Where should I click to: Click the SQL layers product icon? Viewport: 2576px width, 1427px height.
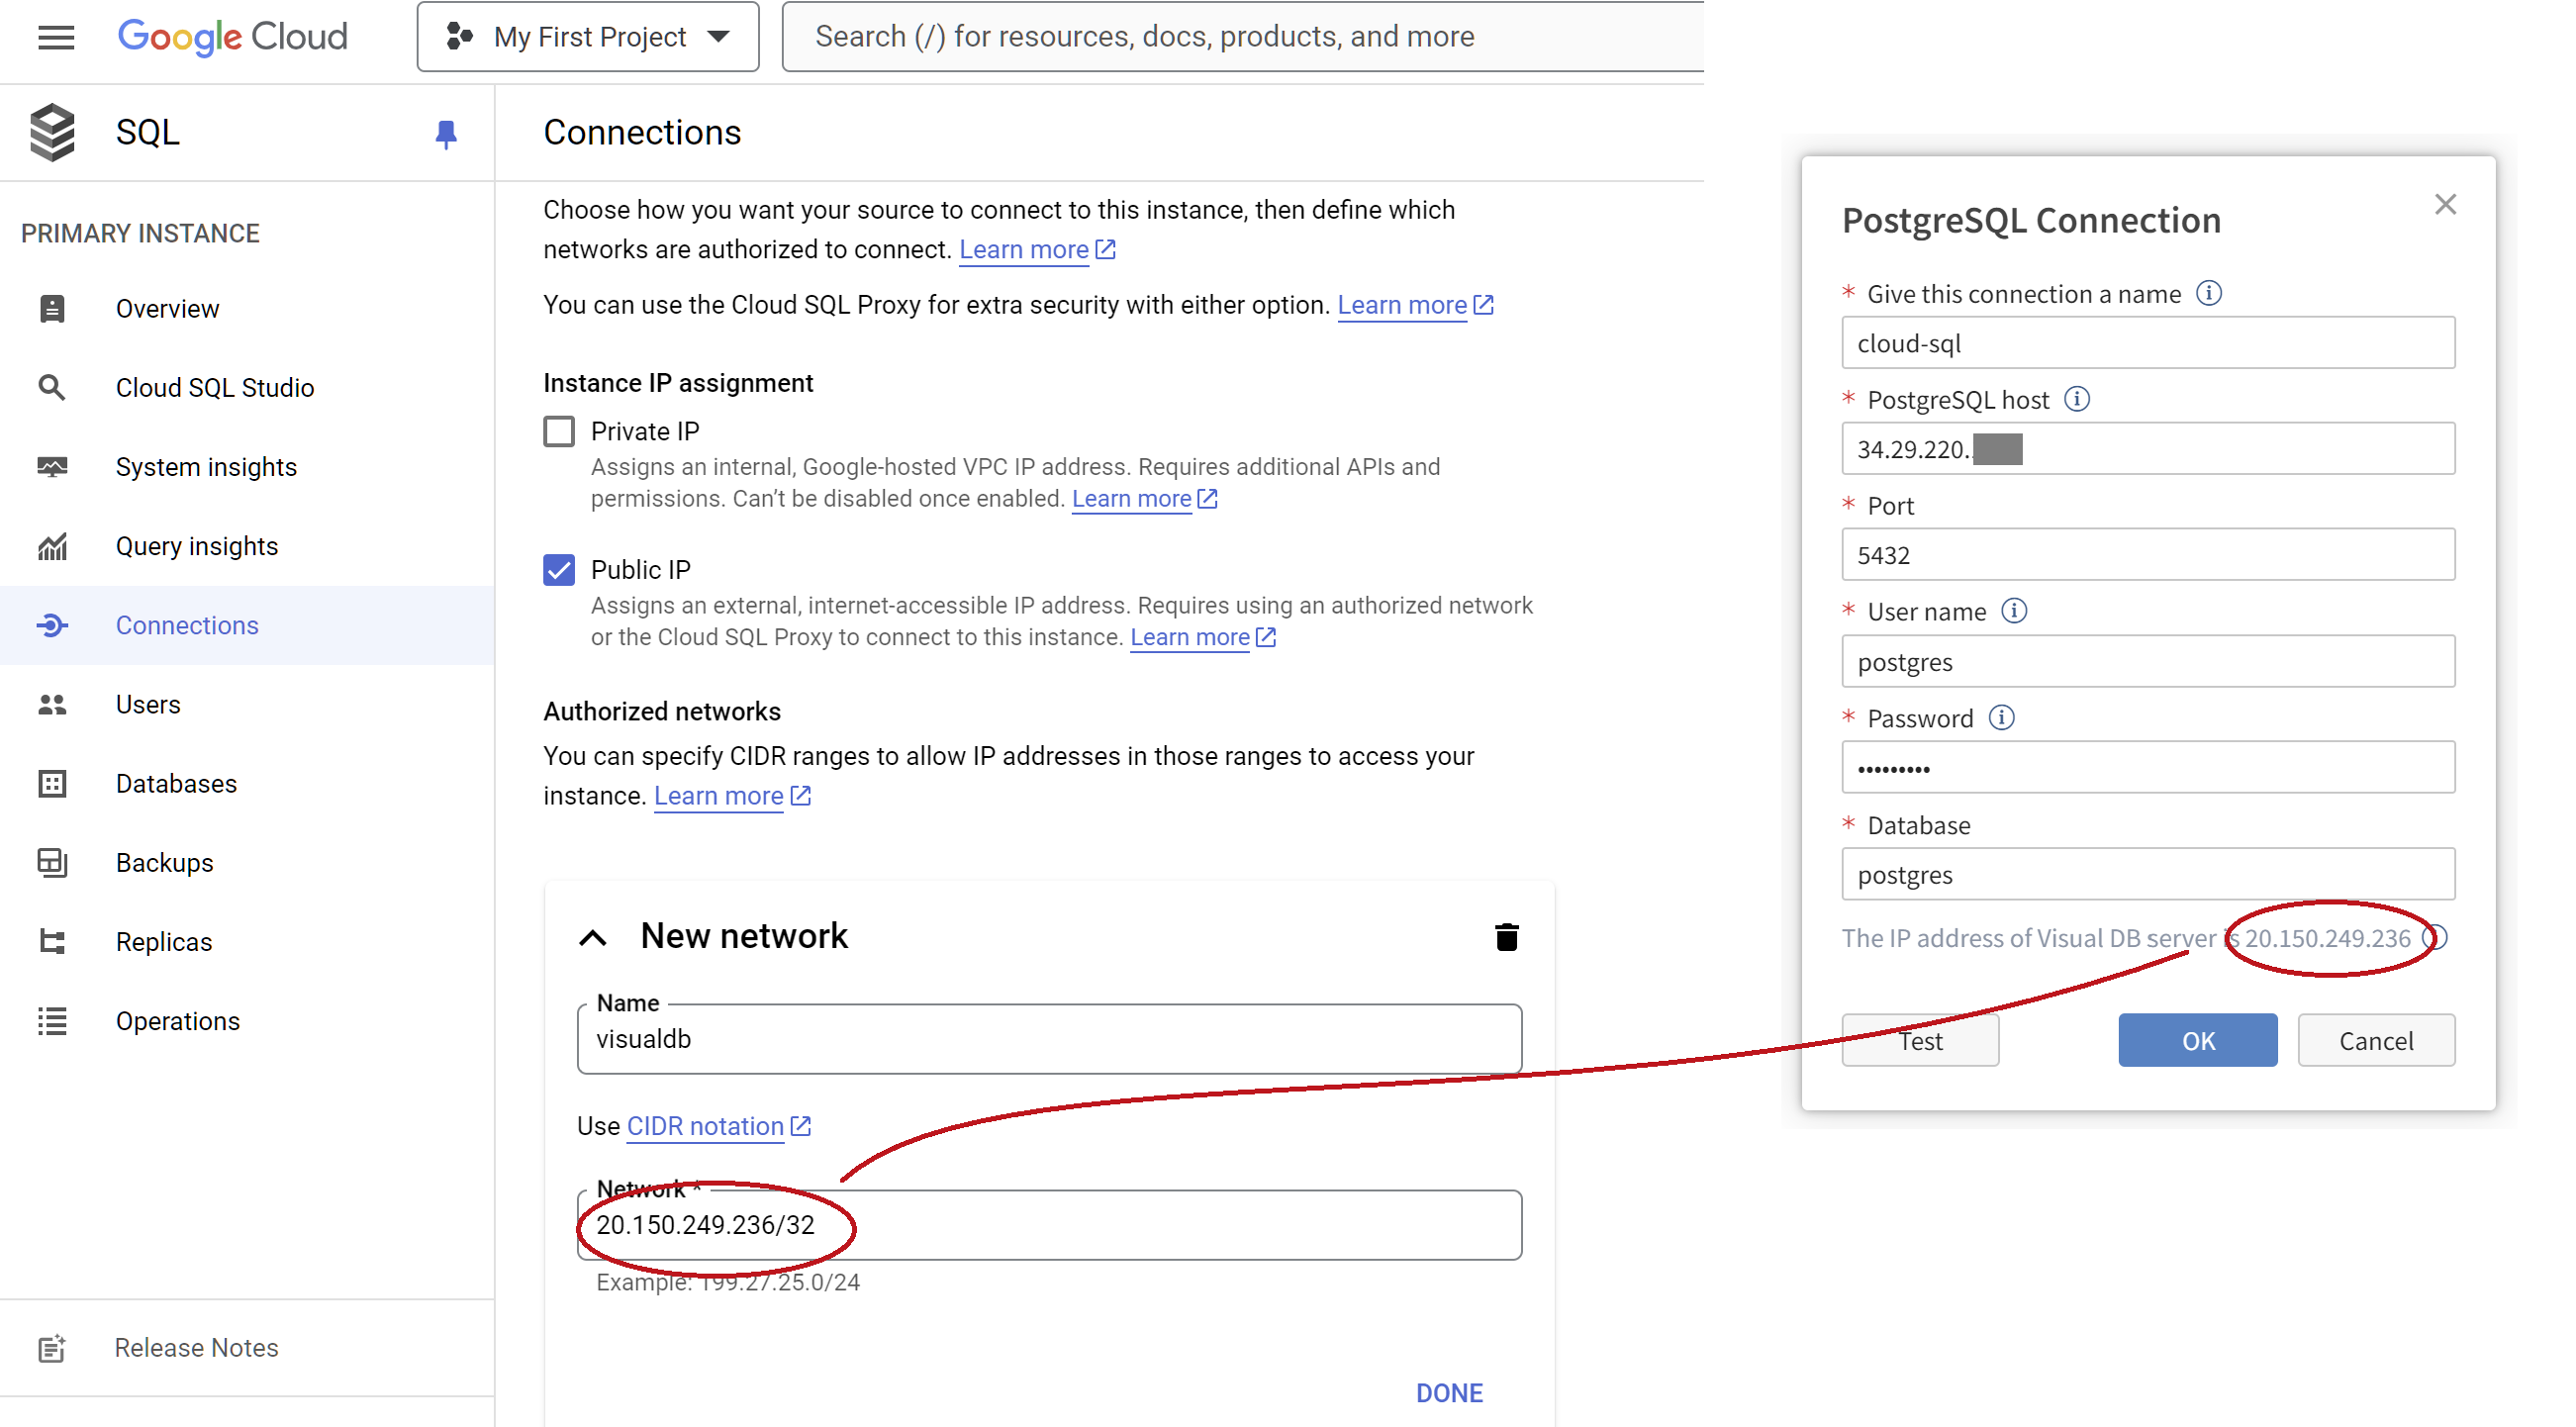click(x=52, y=132)
